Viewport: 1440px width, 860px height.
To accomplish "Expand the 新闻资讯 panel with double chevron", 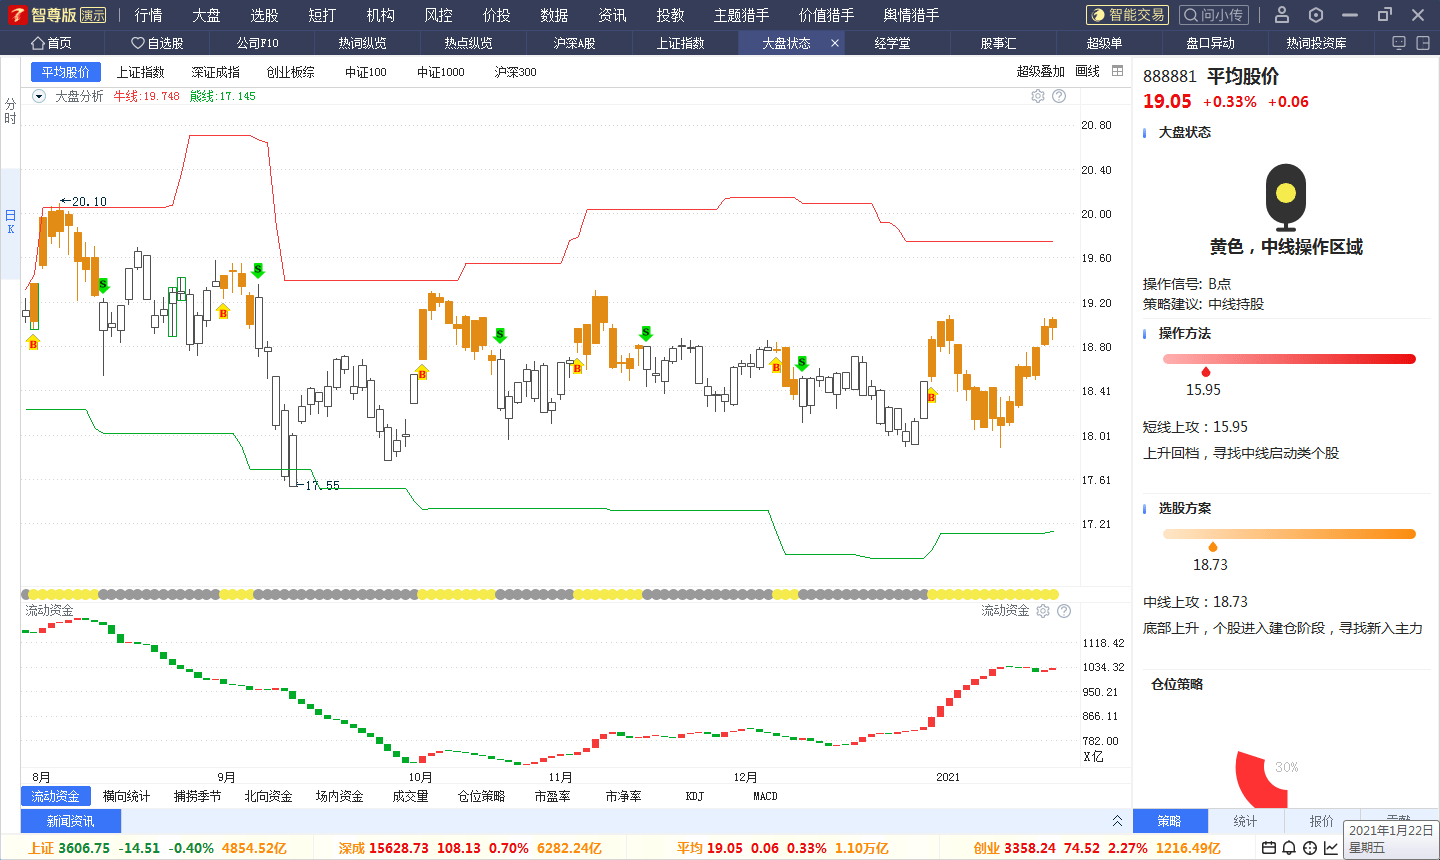I will coord(1117,821).
